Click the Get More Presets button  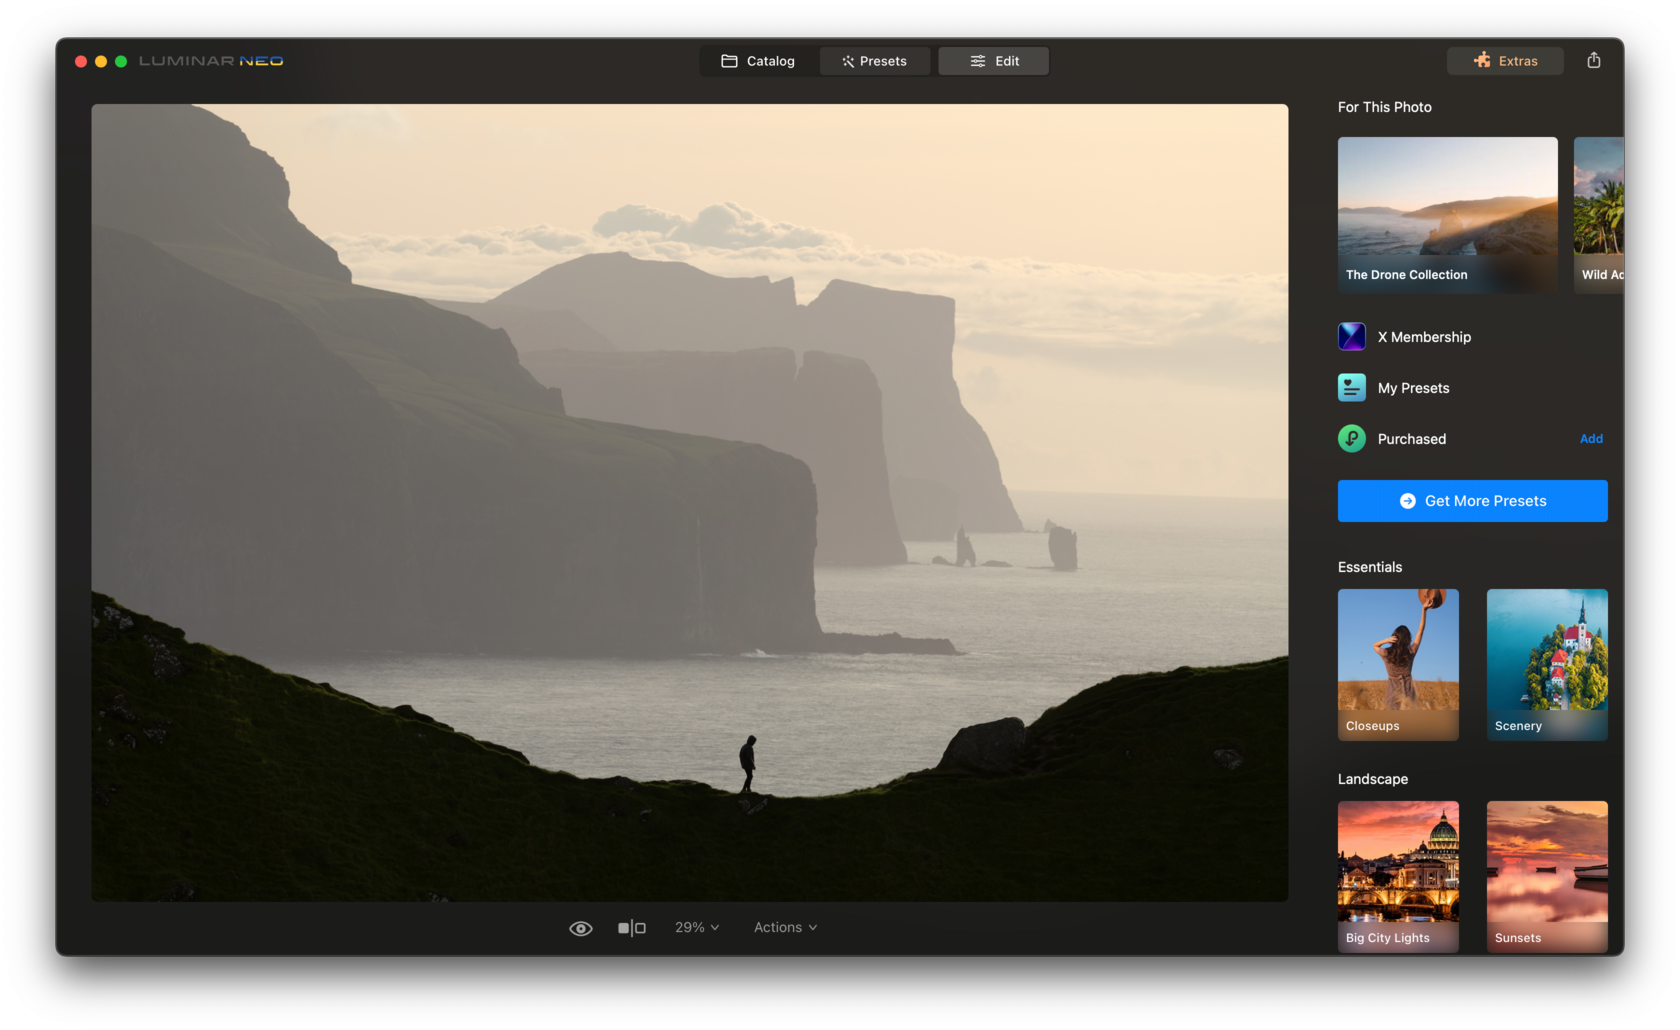[1472, 501]
